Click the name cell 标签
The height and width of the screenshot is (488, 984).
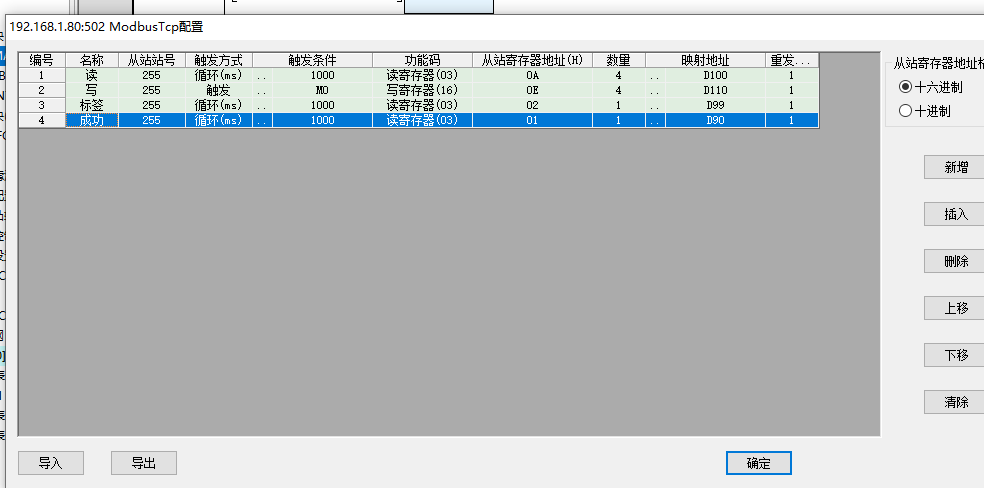[92, 105]
